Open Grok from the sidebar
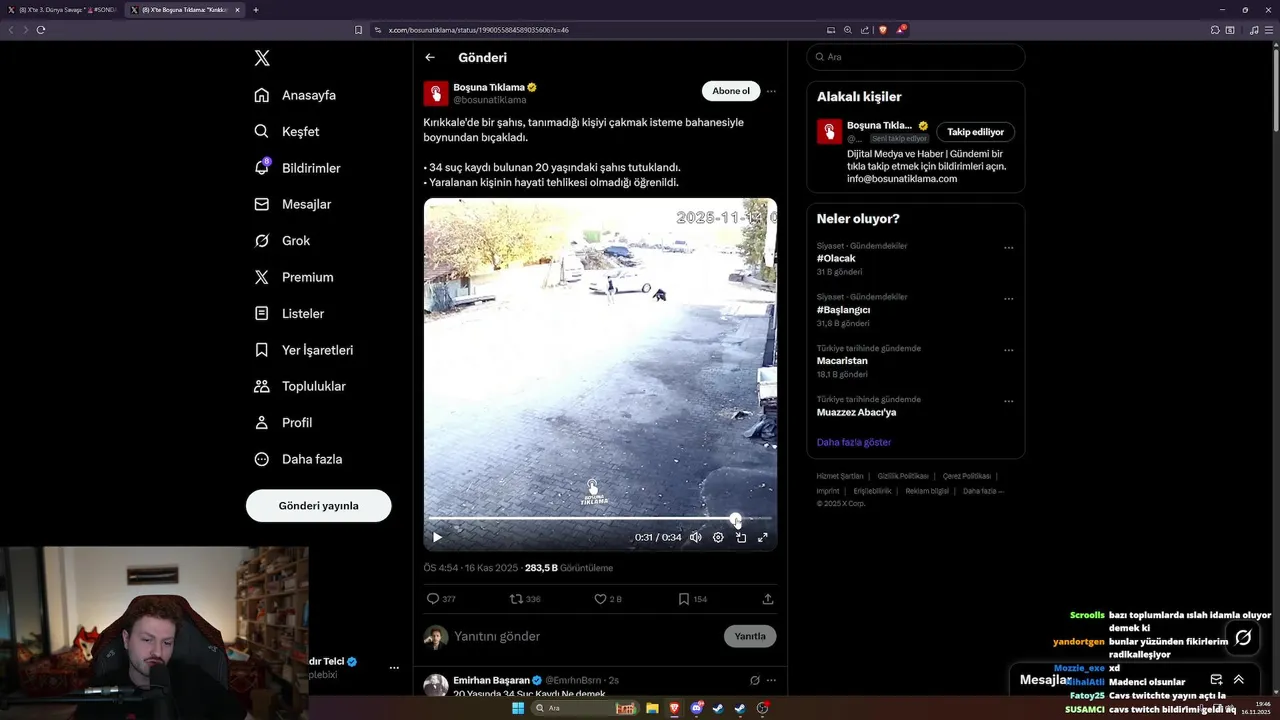This screenshot has width=1280, height=720. point(282,241)
